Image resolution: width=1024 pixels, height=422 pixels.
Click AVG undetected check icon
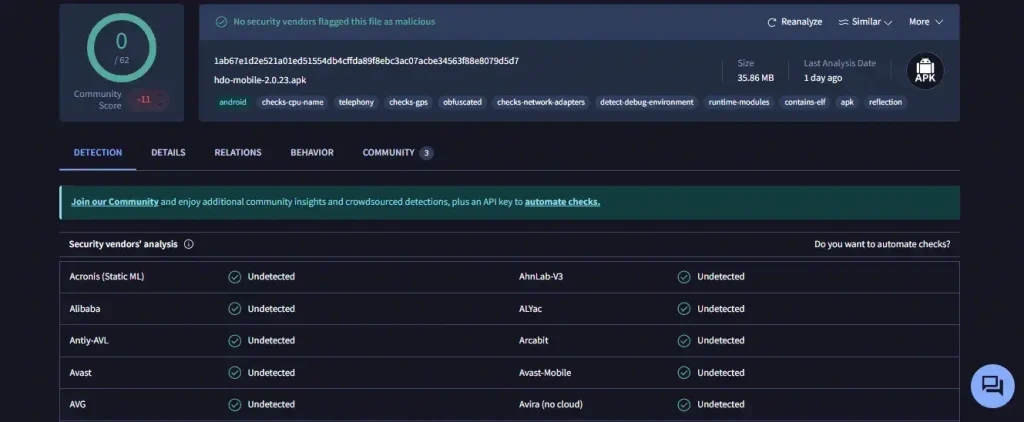pos(234,405)
